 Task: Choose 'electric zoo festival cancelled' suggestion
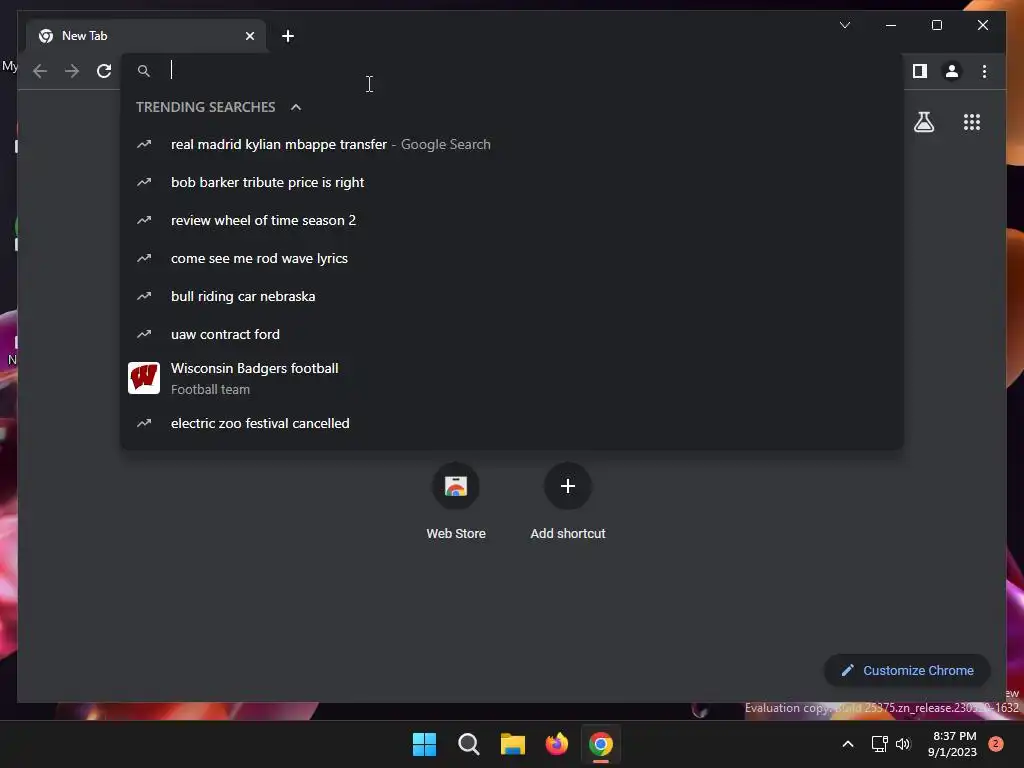[512, 423]
